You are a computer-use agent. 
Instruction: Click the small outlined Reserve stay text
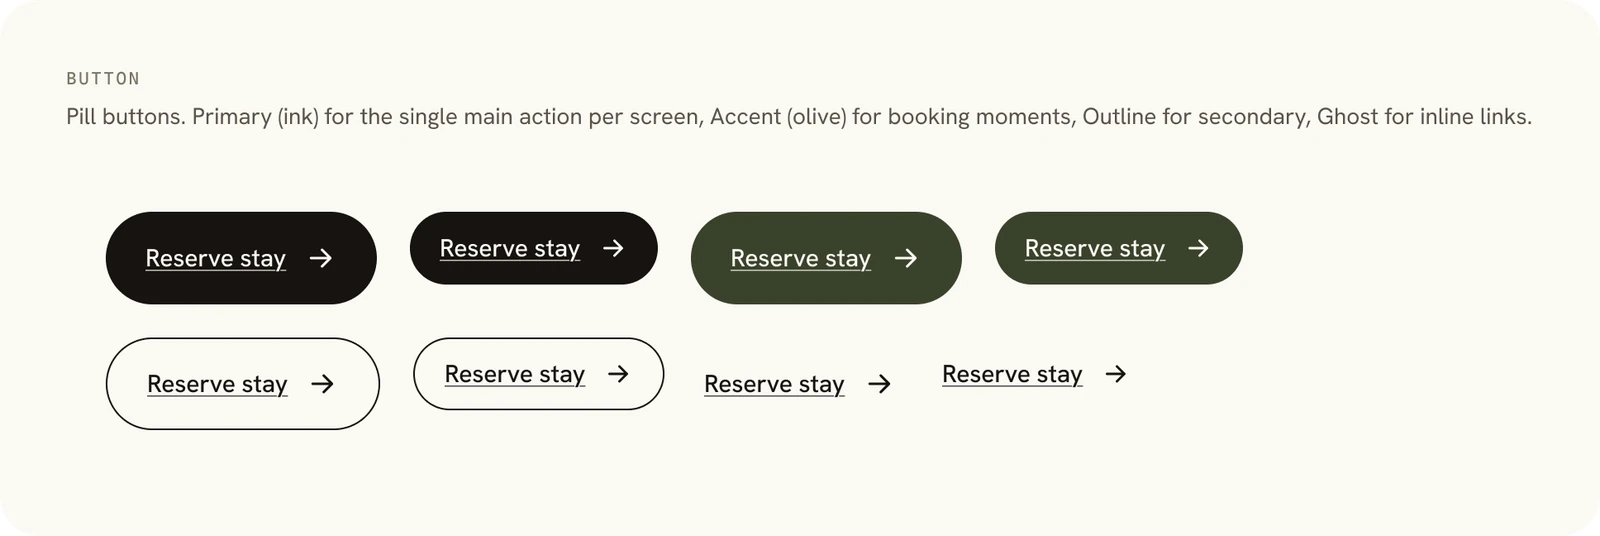(514, 375)
